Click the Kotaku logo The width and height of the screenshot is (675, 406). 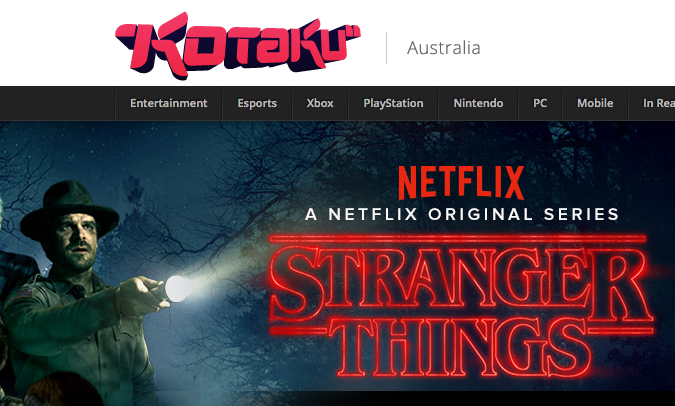point(238,46)
